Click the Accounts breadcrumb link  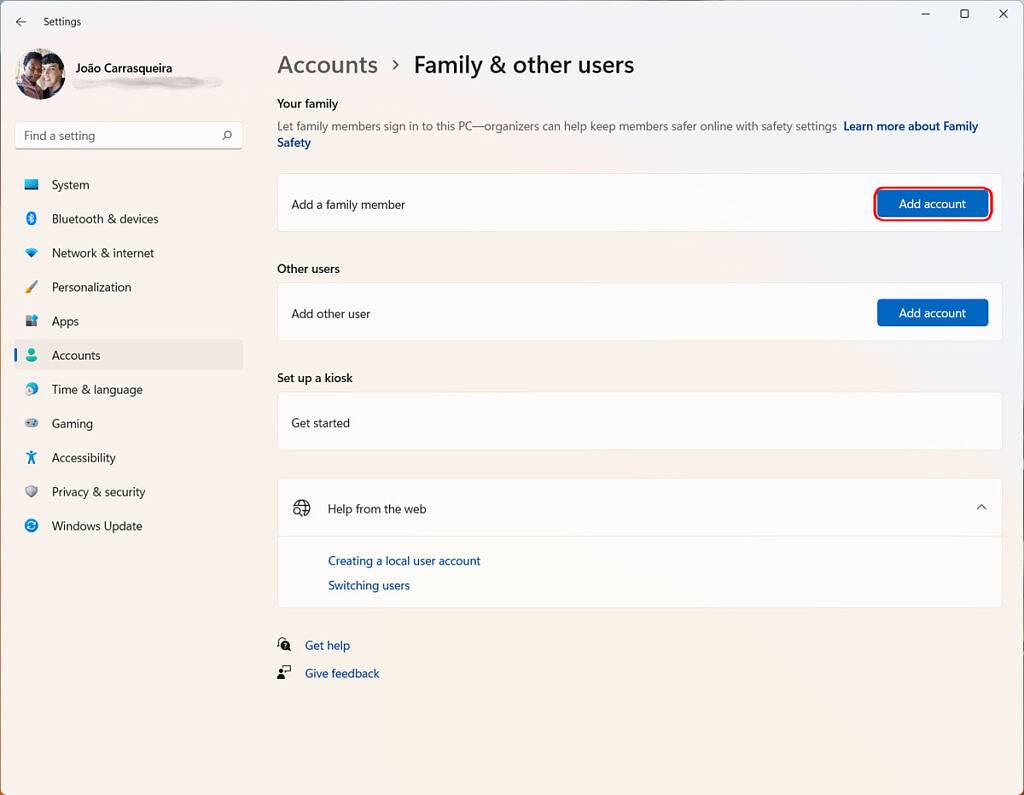point(327,64)
